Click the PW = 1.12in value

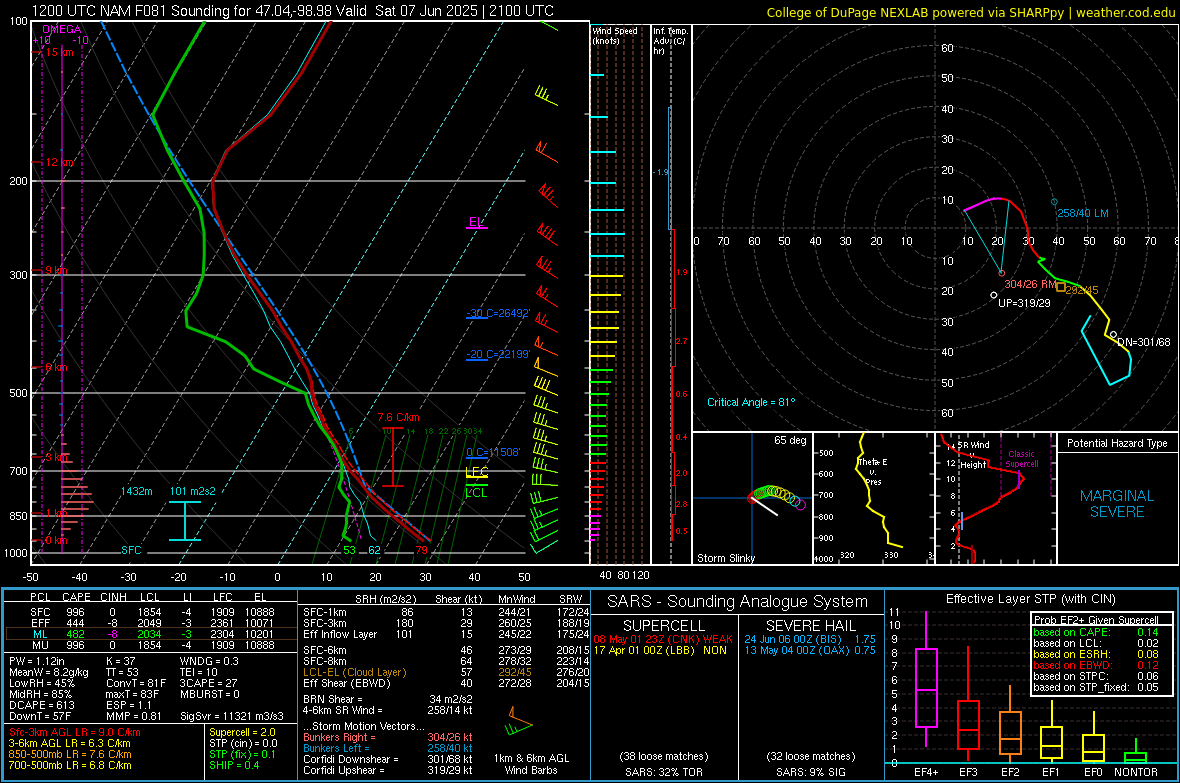[x=38, y=661]
